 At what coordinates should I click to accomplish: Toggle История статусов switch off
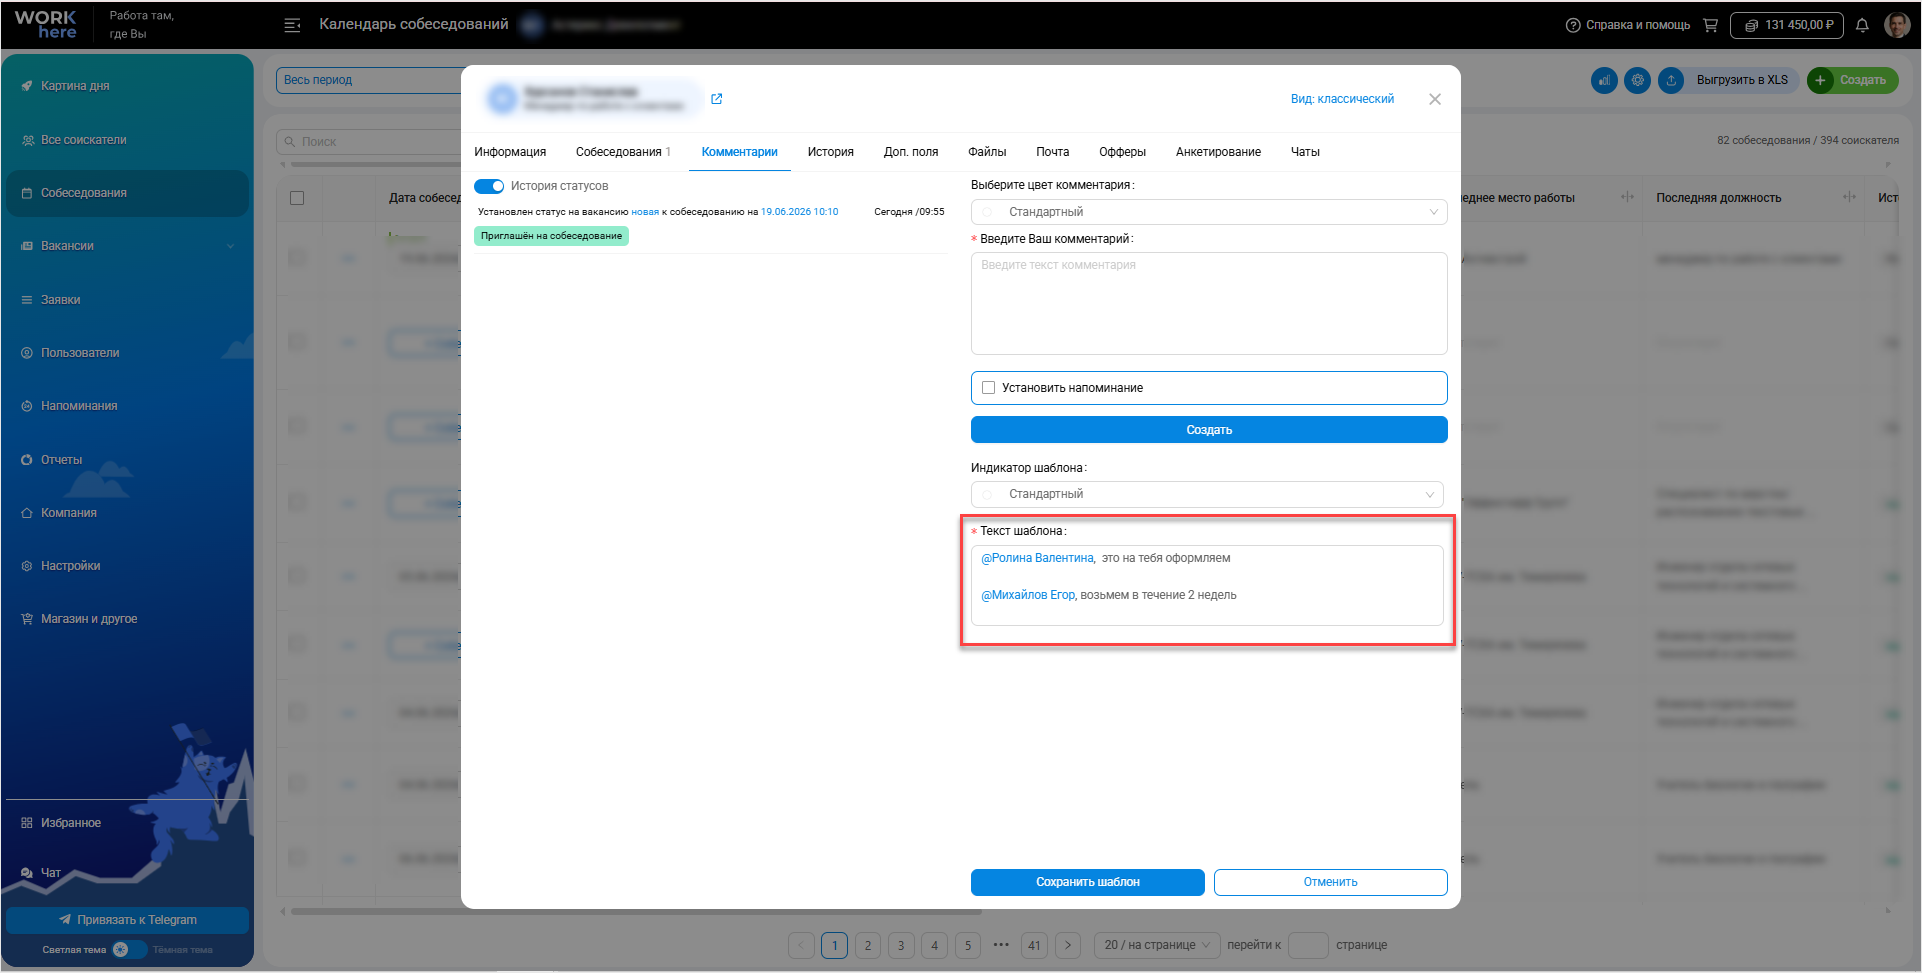pyautogui.click(x=489, y=186)
